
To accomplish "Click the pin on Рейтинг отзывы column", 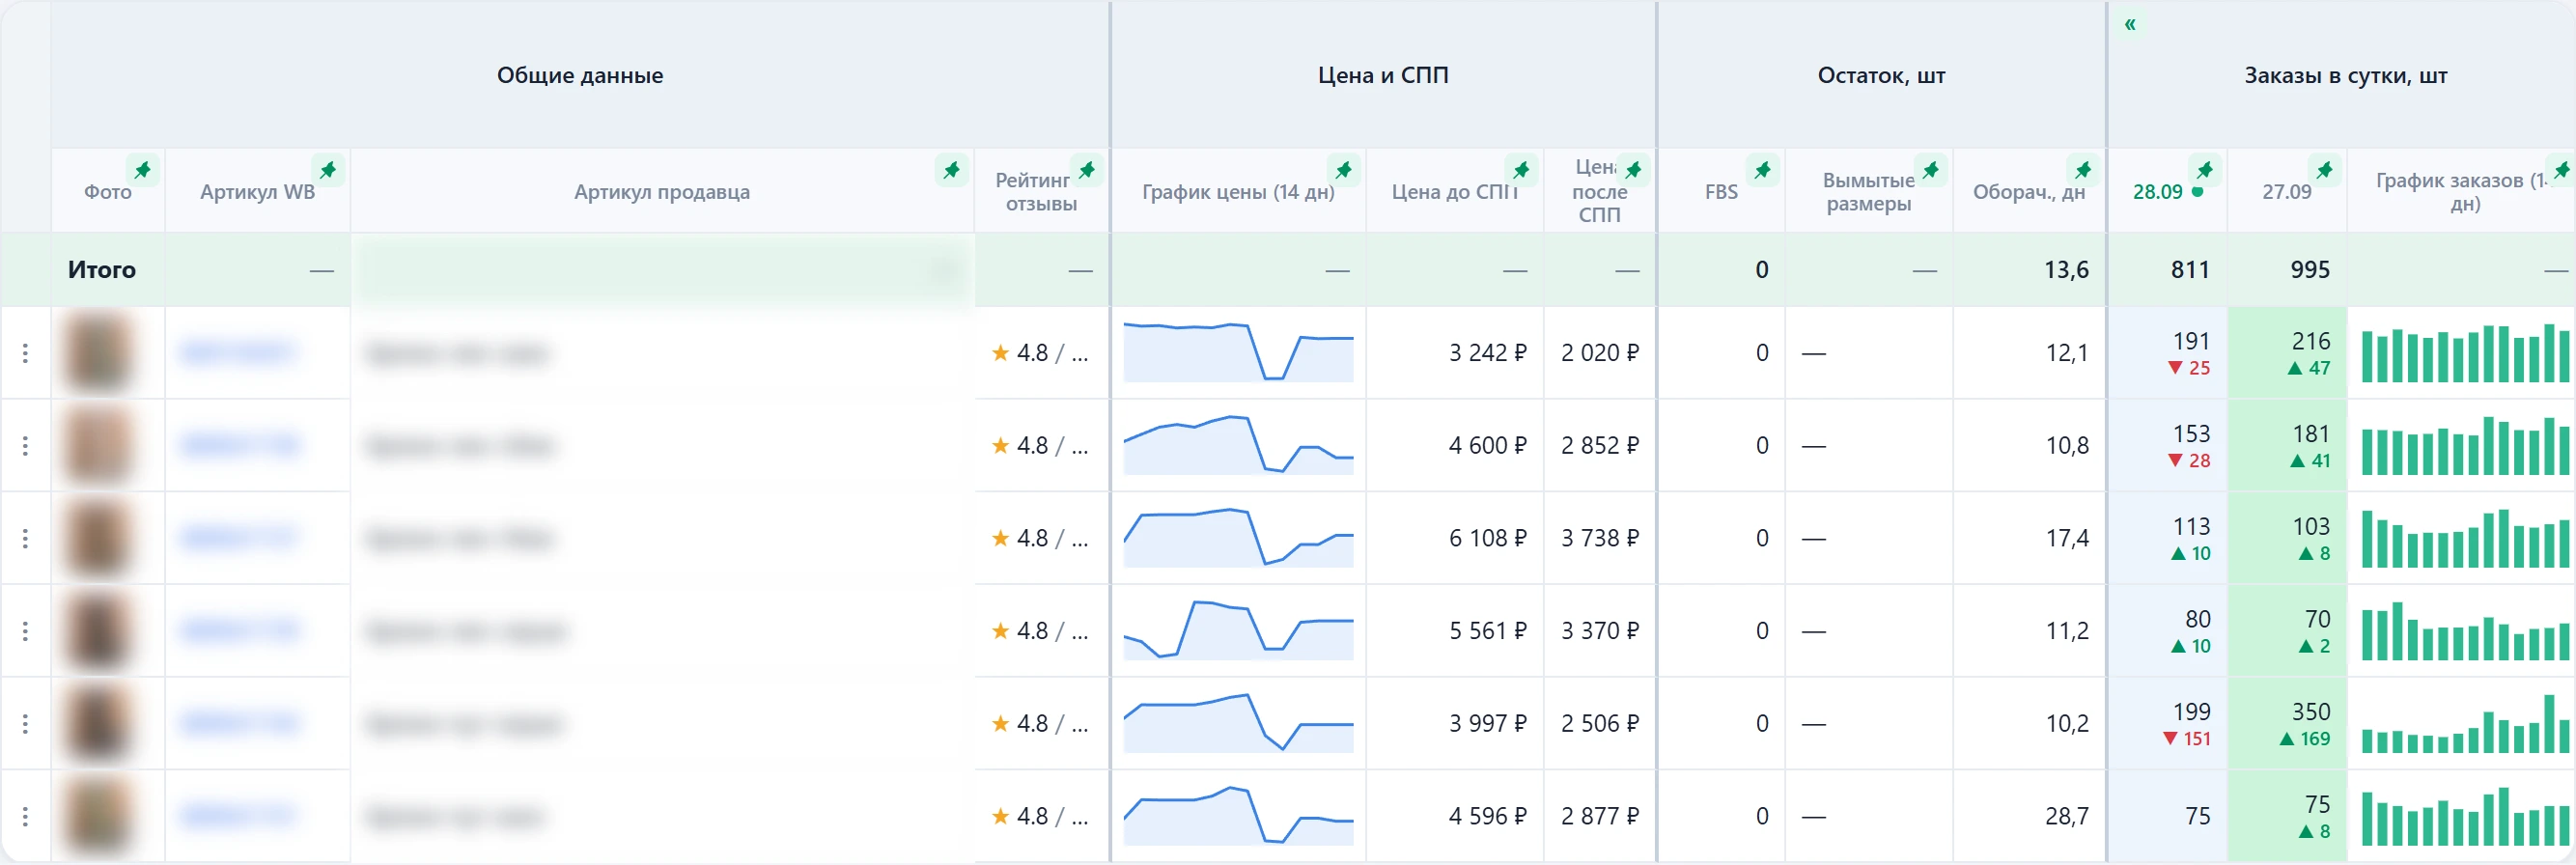I will coord(1086,170).
